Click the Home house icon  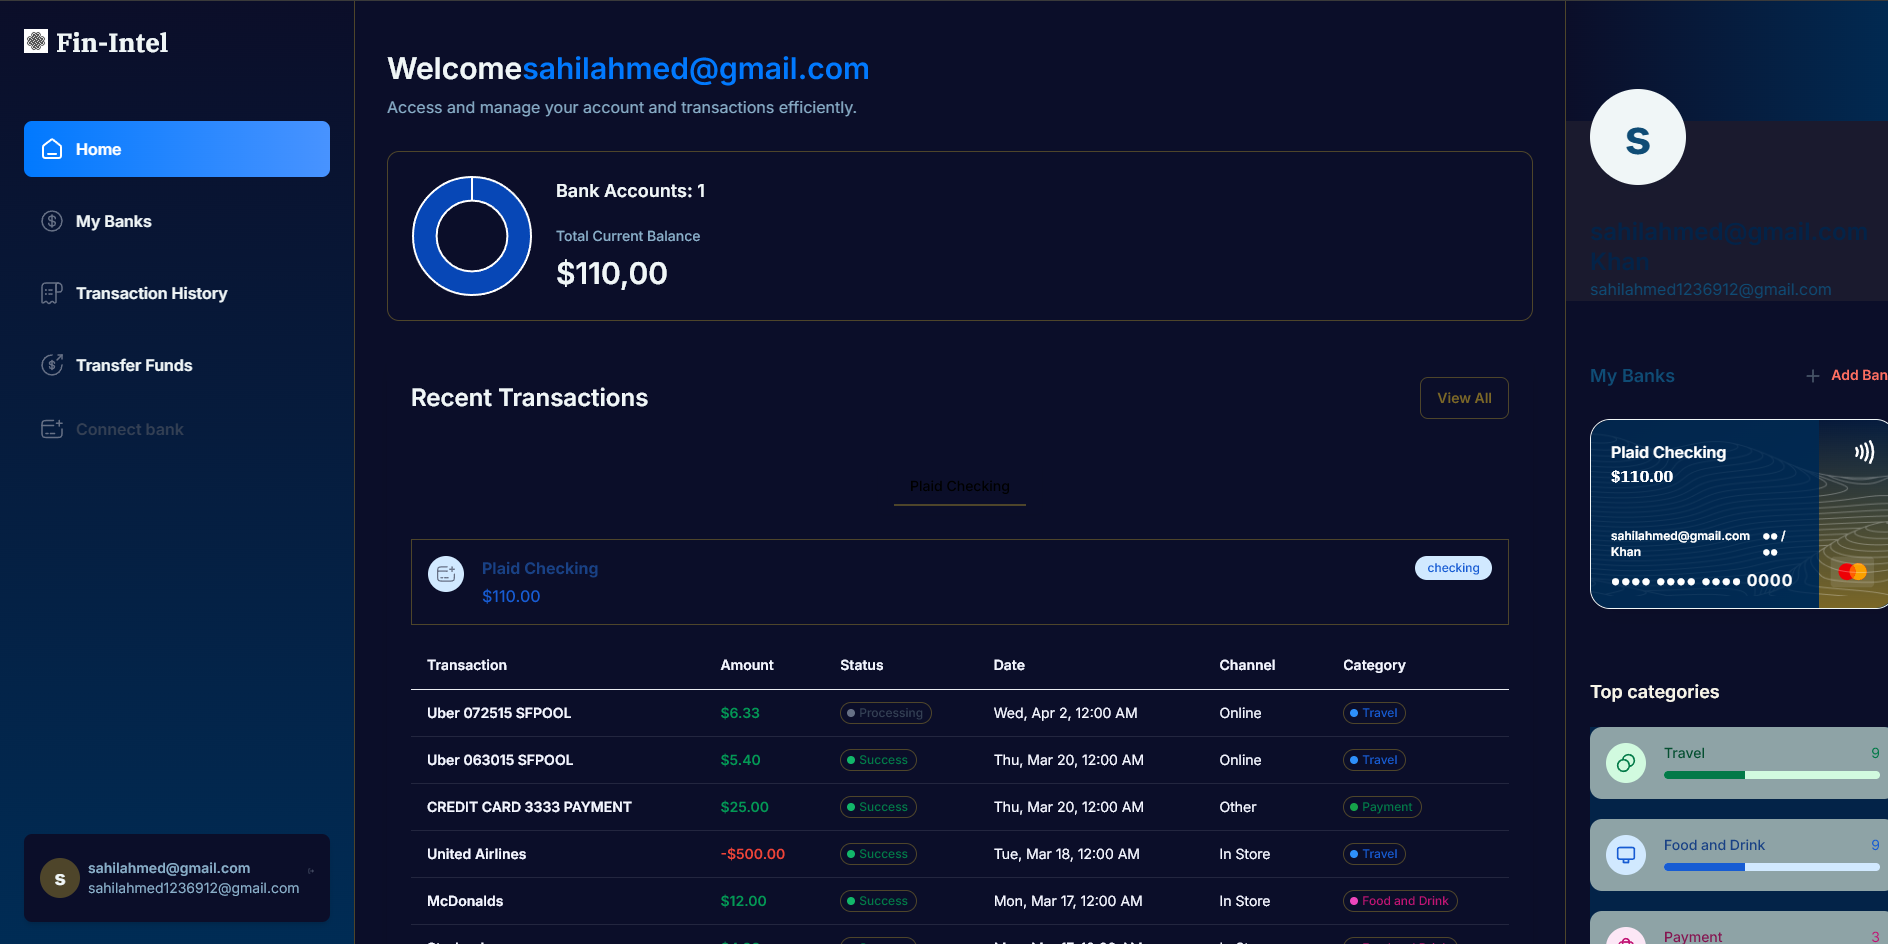52,149
